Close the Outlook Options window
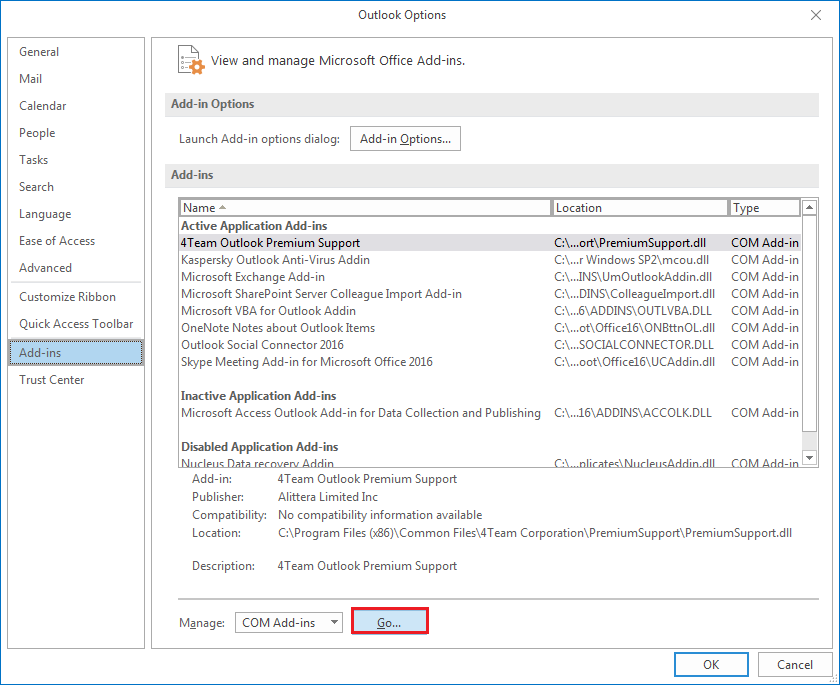Screen dimensions: 840x685 point(815,15)
